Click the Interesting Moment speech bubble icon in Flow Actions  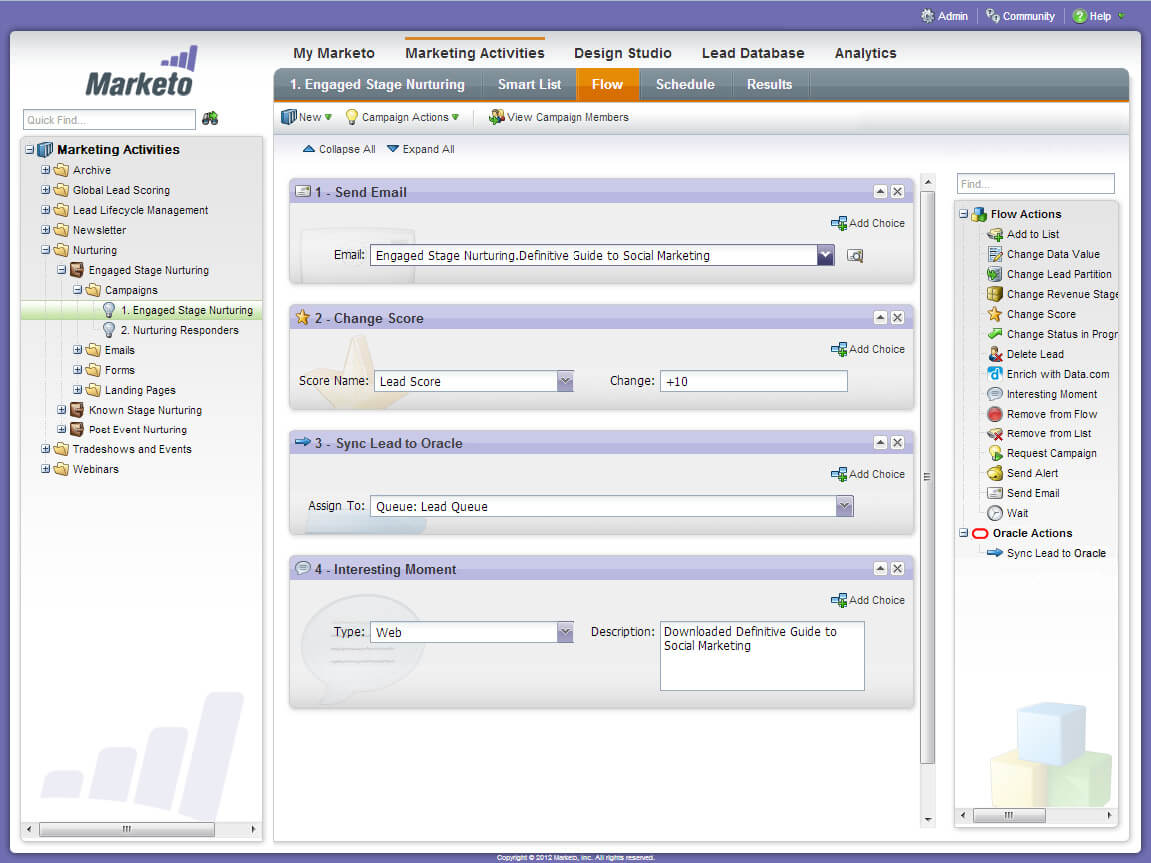[995, 394]
